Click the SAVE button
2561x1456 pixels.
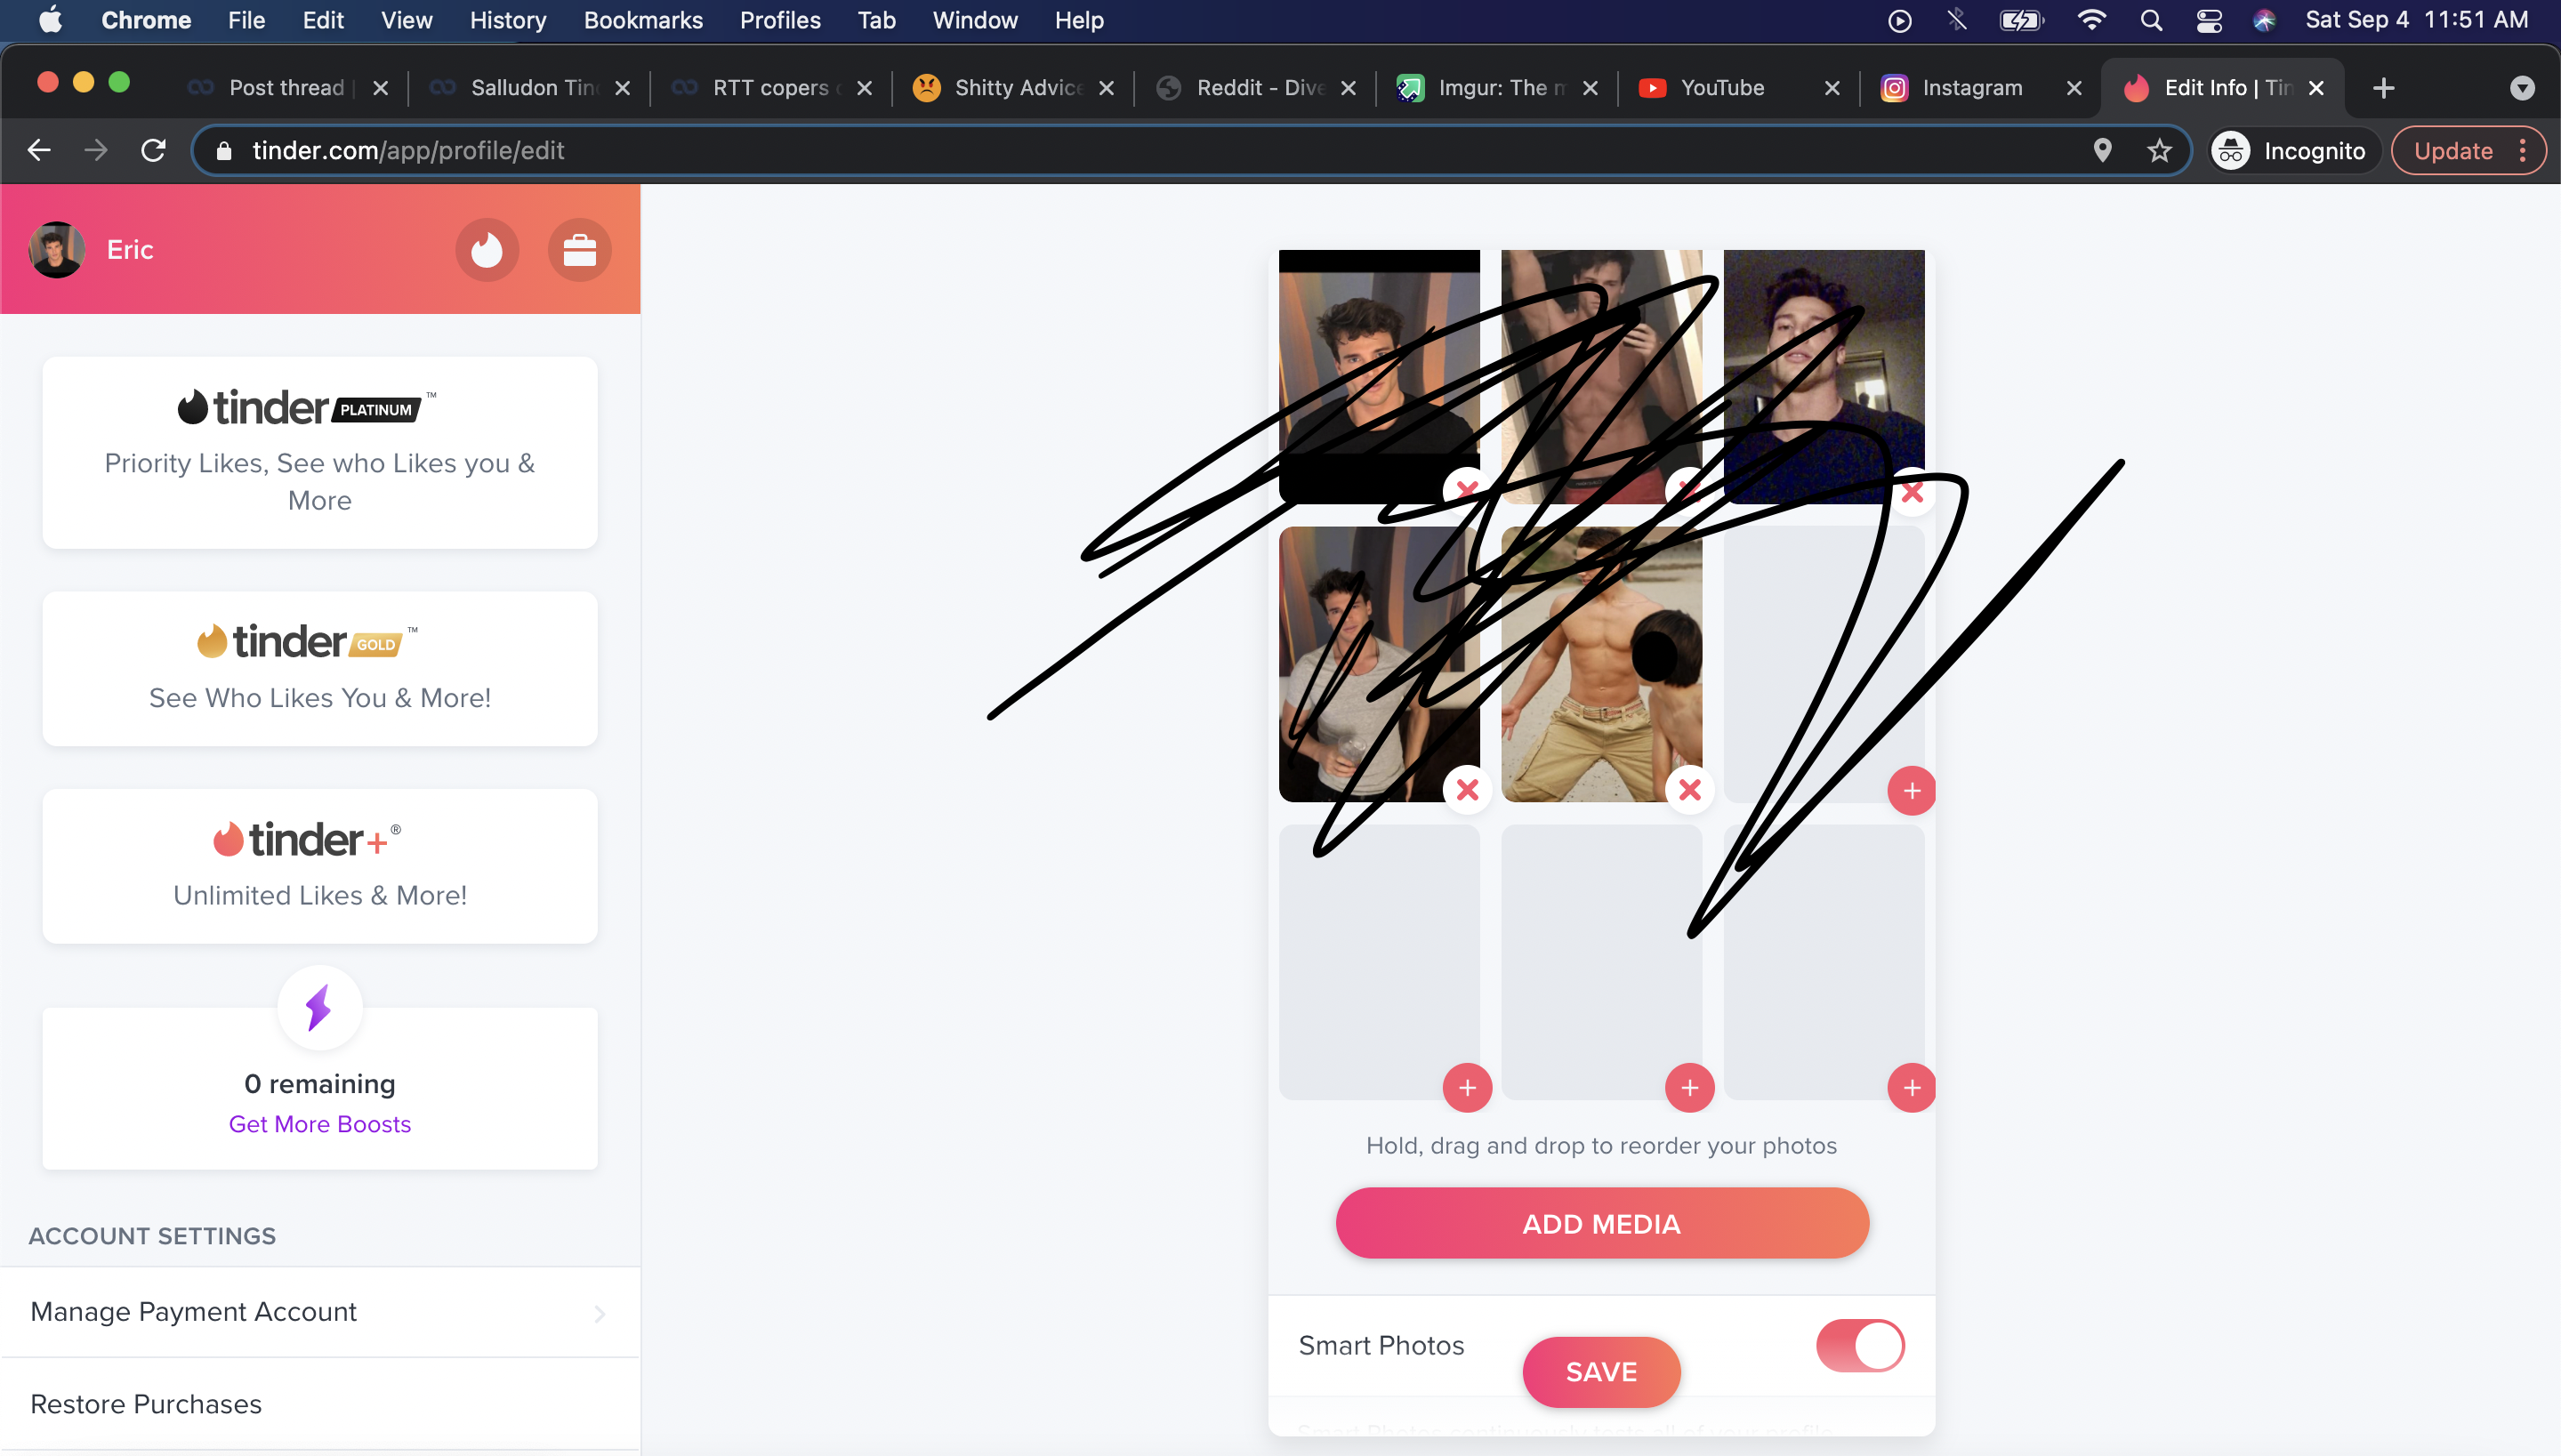click(x=1600, y=1372)
